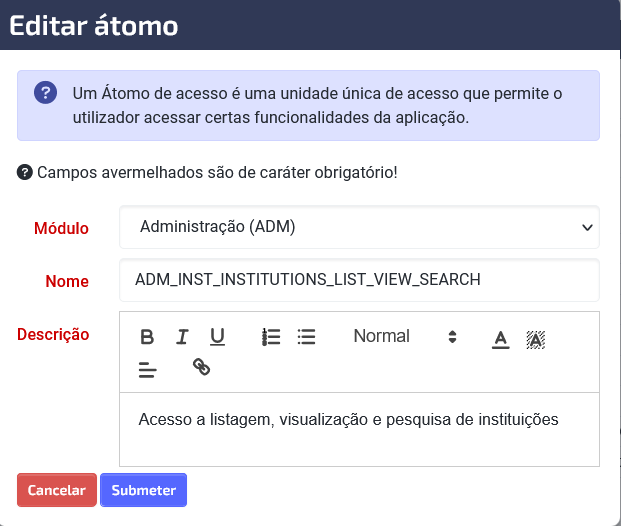Insert a bulleted list
621x526 pixels.
tap(307, 337)
